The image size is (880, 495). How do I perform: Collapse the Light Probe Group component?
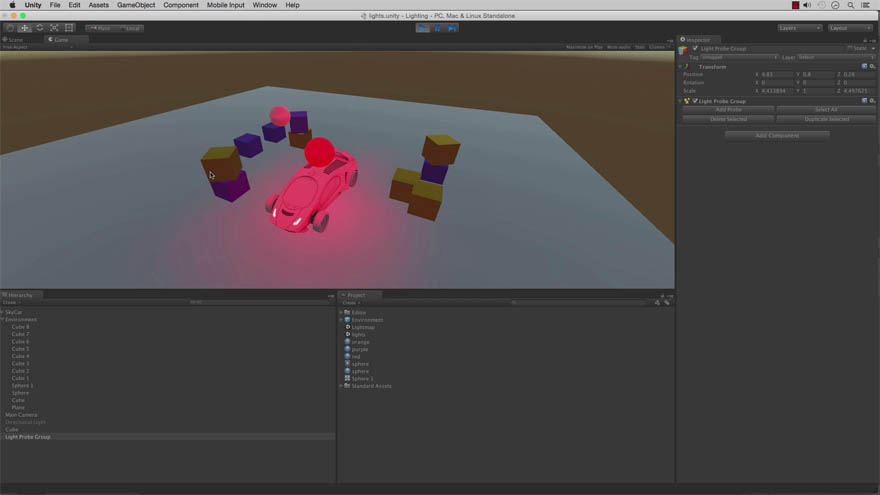pos(680,101)
